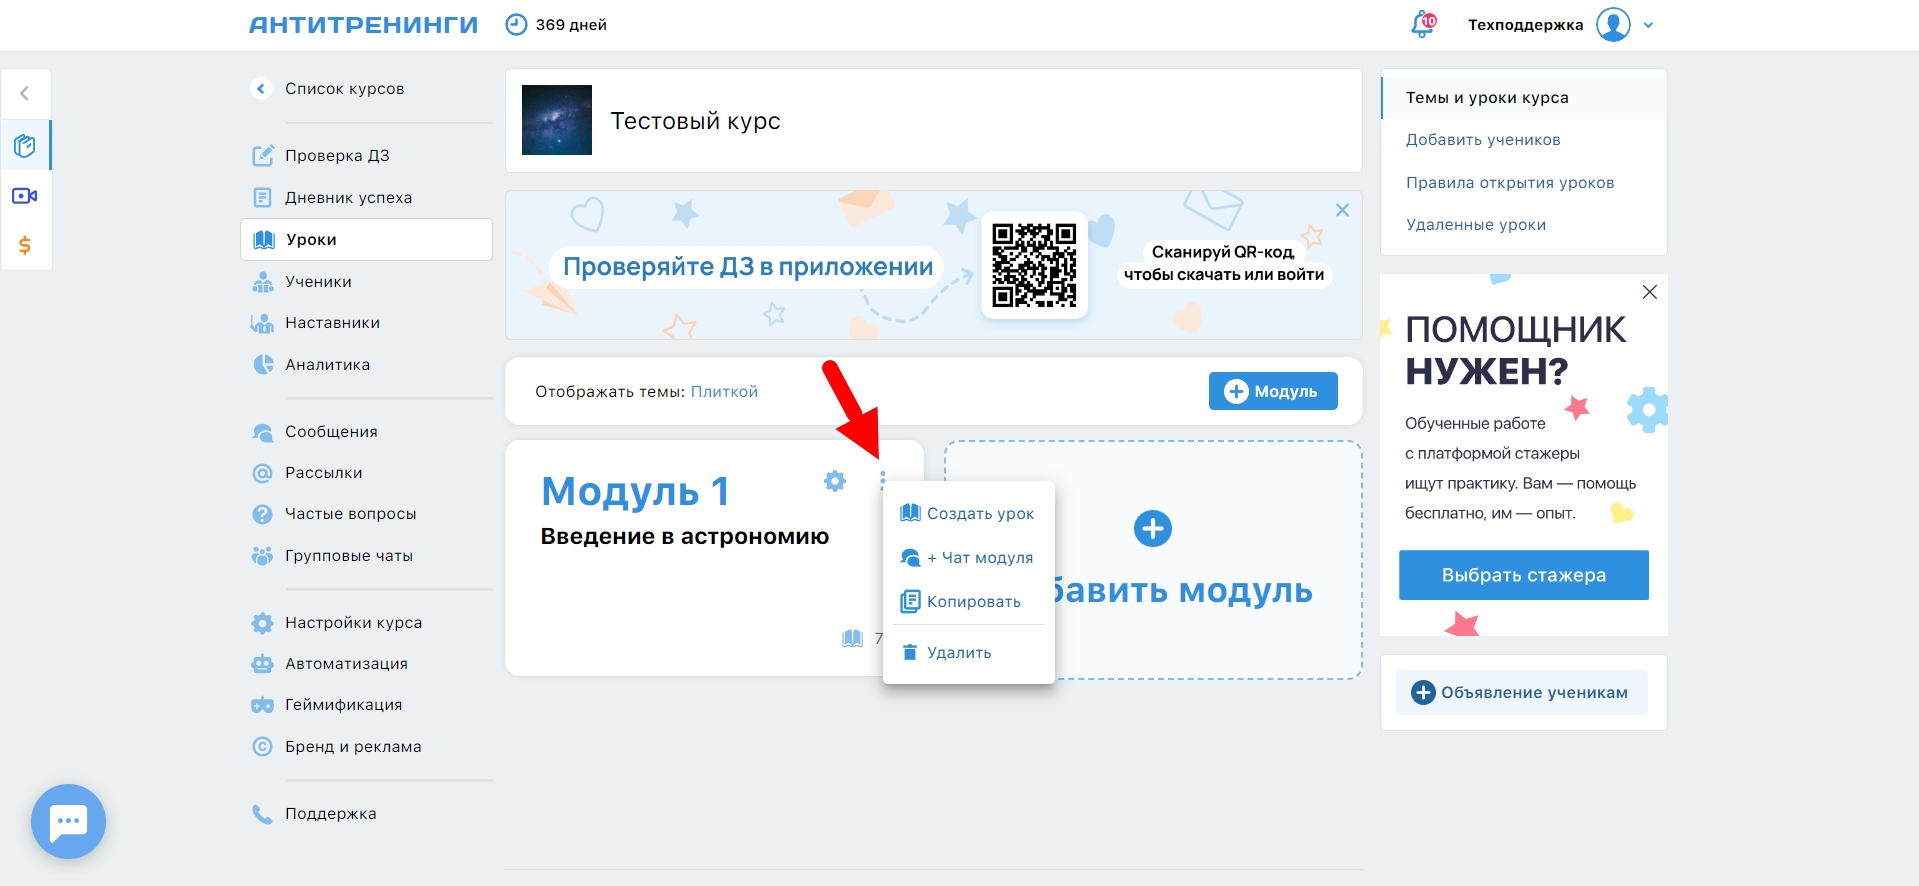Open the notifications bell icon

(1422, 25)
